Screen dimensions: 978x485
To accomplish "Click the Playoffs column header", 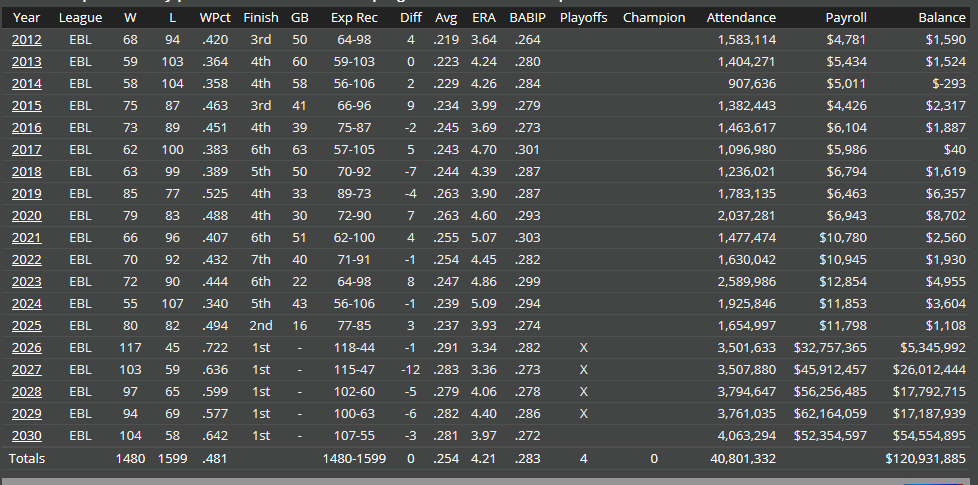I will coord(583,18).
